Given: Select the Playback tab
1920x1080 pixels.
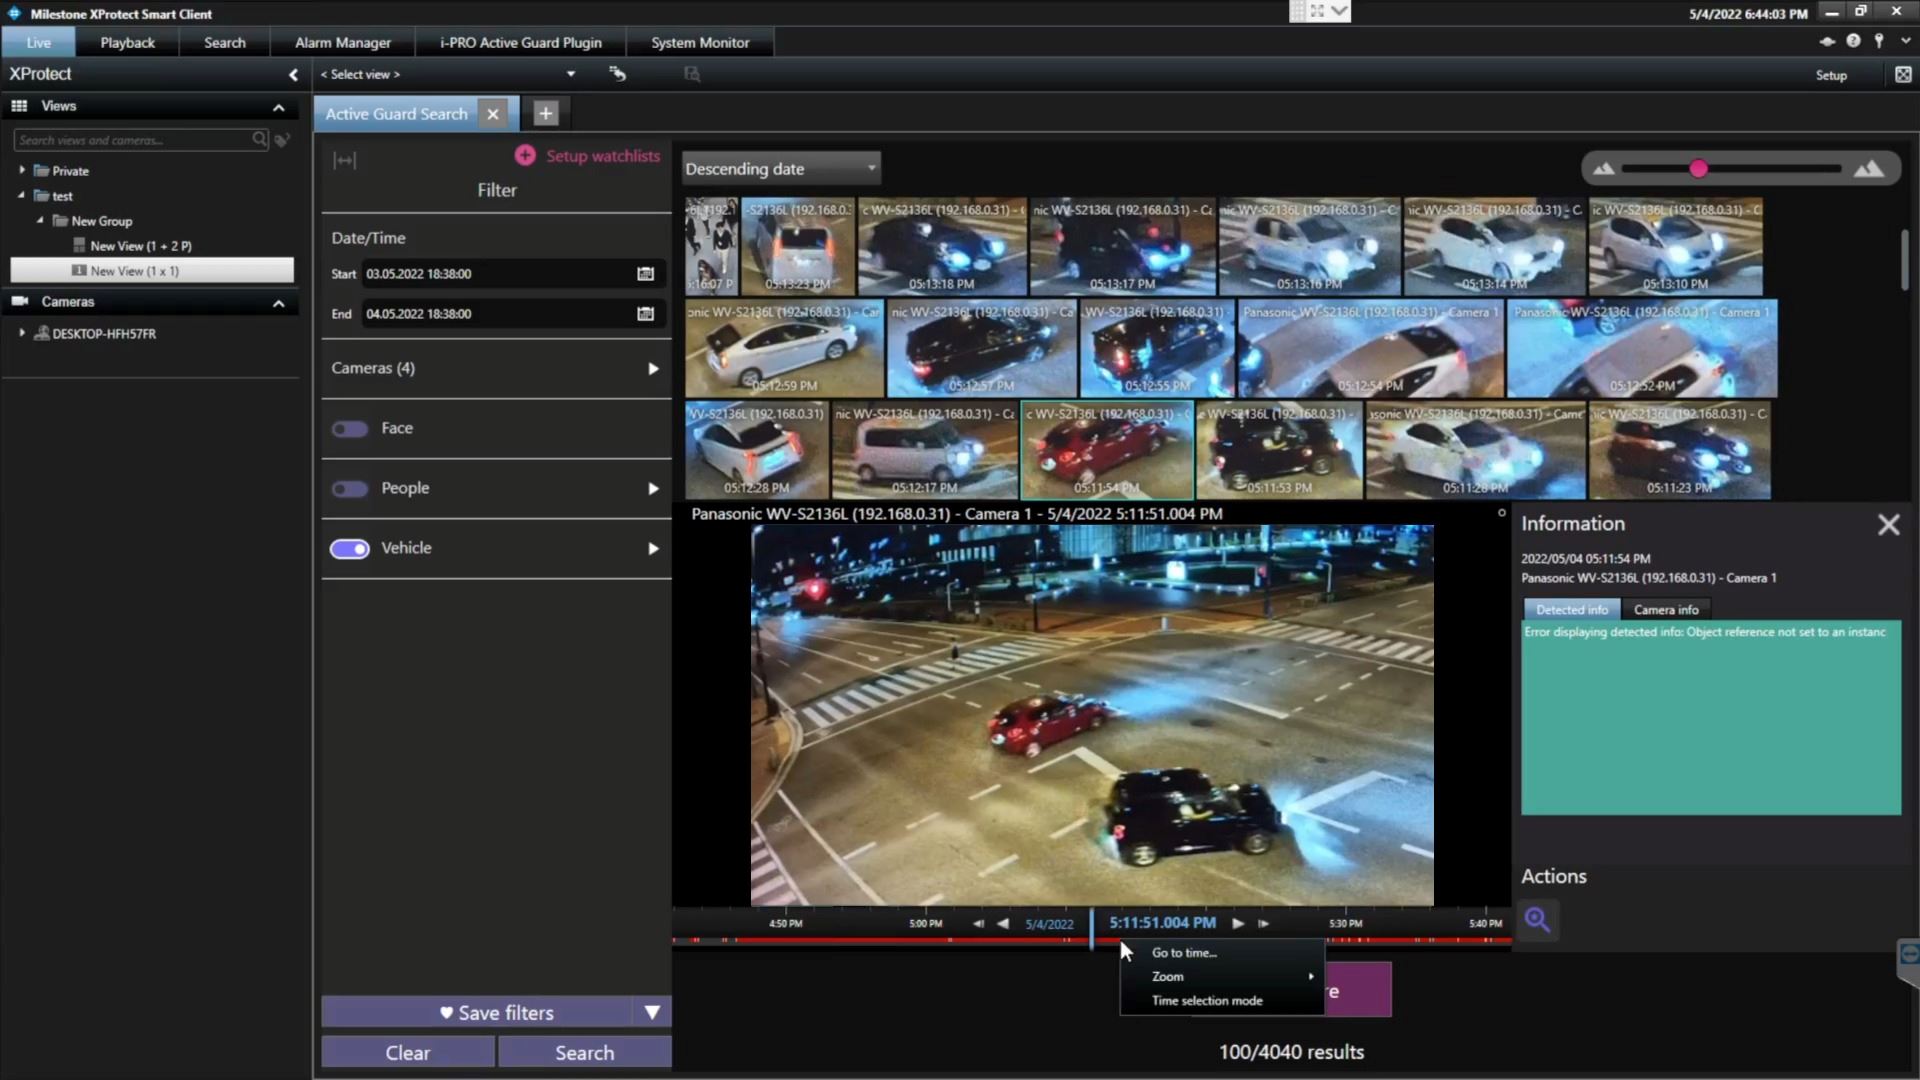Looking at the screenshot, I should [x=127, y=42].
